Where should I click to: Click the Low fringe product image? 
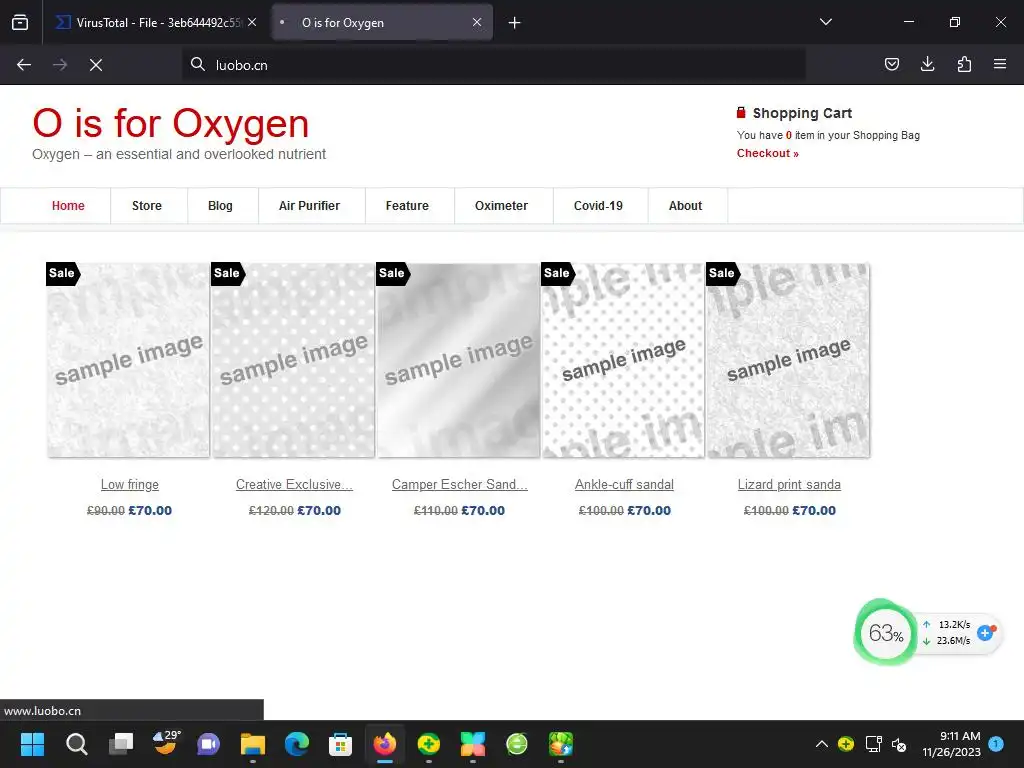[129, 360]
